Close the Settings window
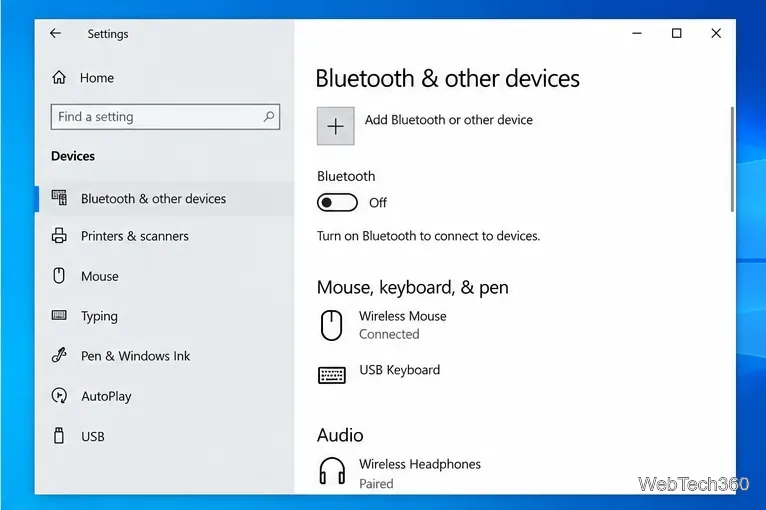Screen dimensions: 766x510 point(716,33)
